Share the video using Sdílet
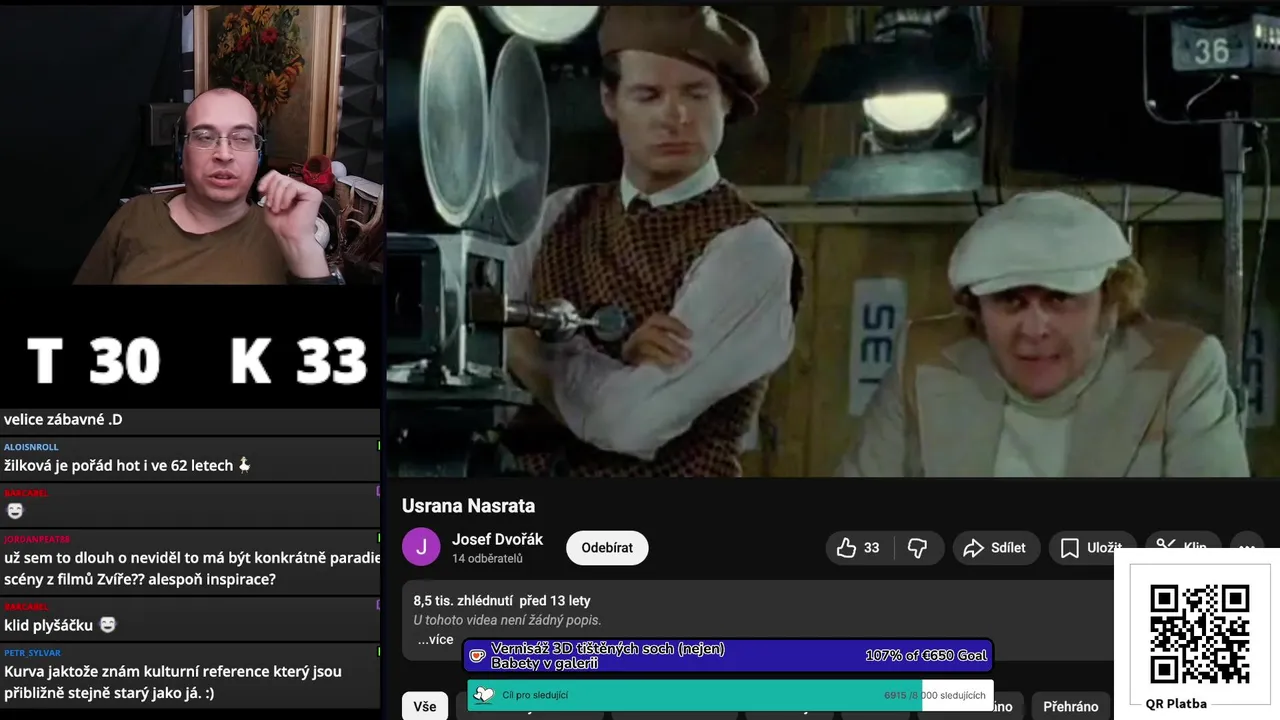 [996, 548]
